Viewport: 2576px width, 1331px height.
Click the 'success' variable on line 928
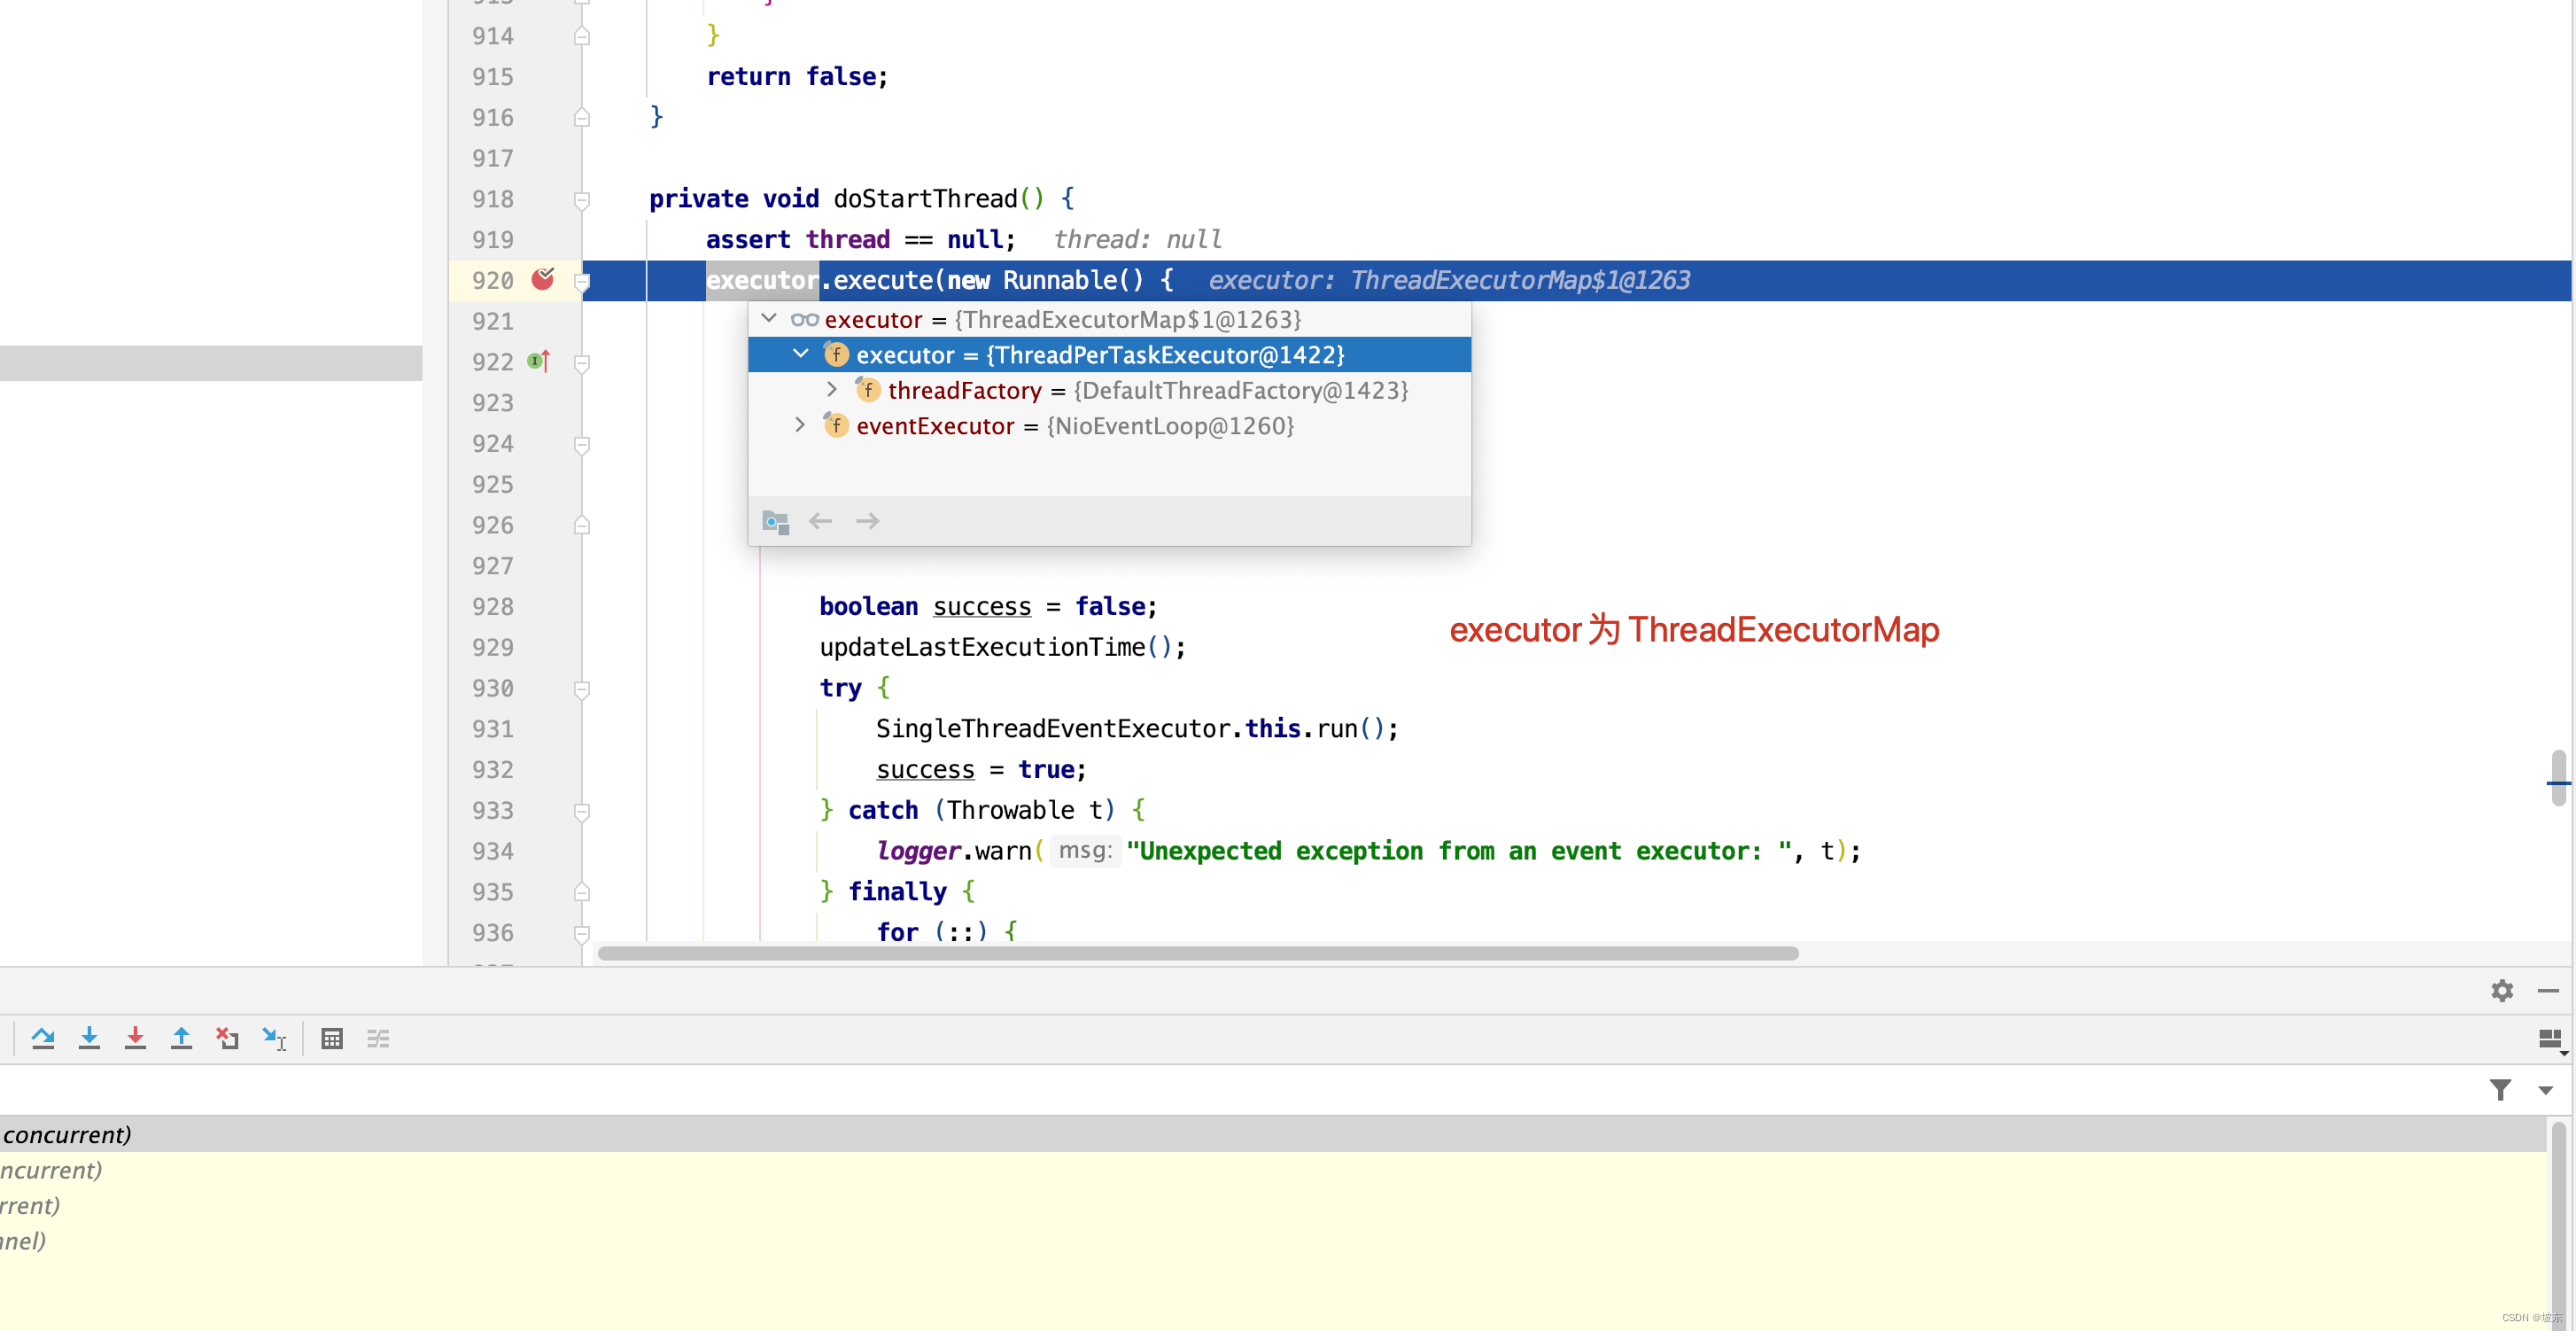(x=982, y=606)
